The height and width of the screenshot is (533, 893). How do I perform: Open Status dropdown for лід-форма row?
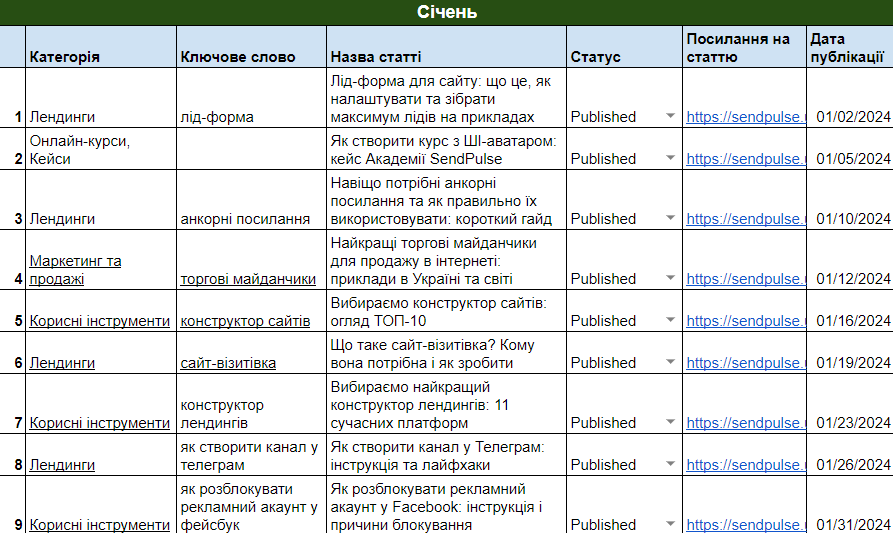point(670,116)
